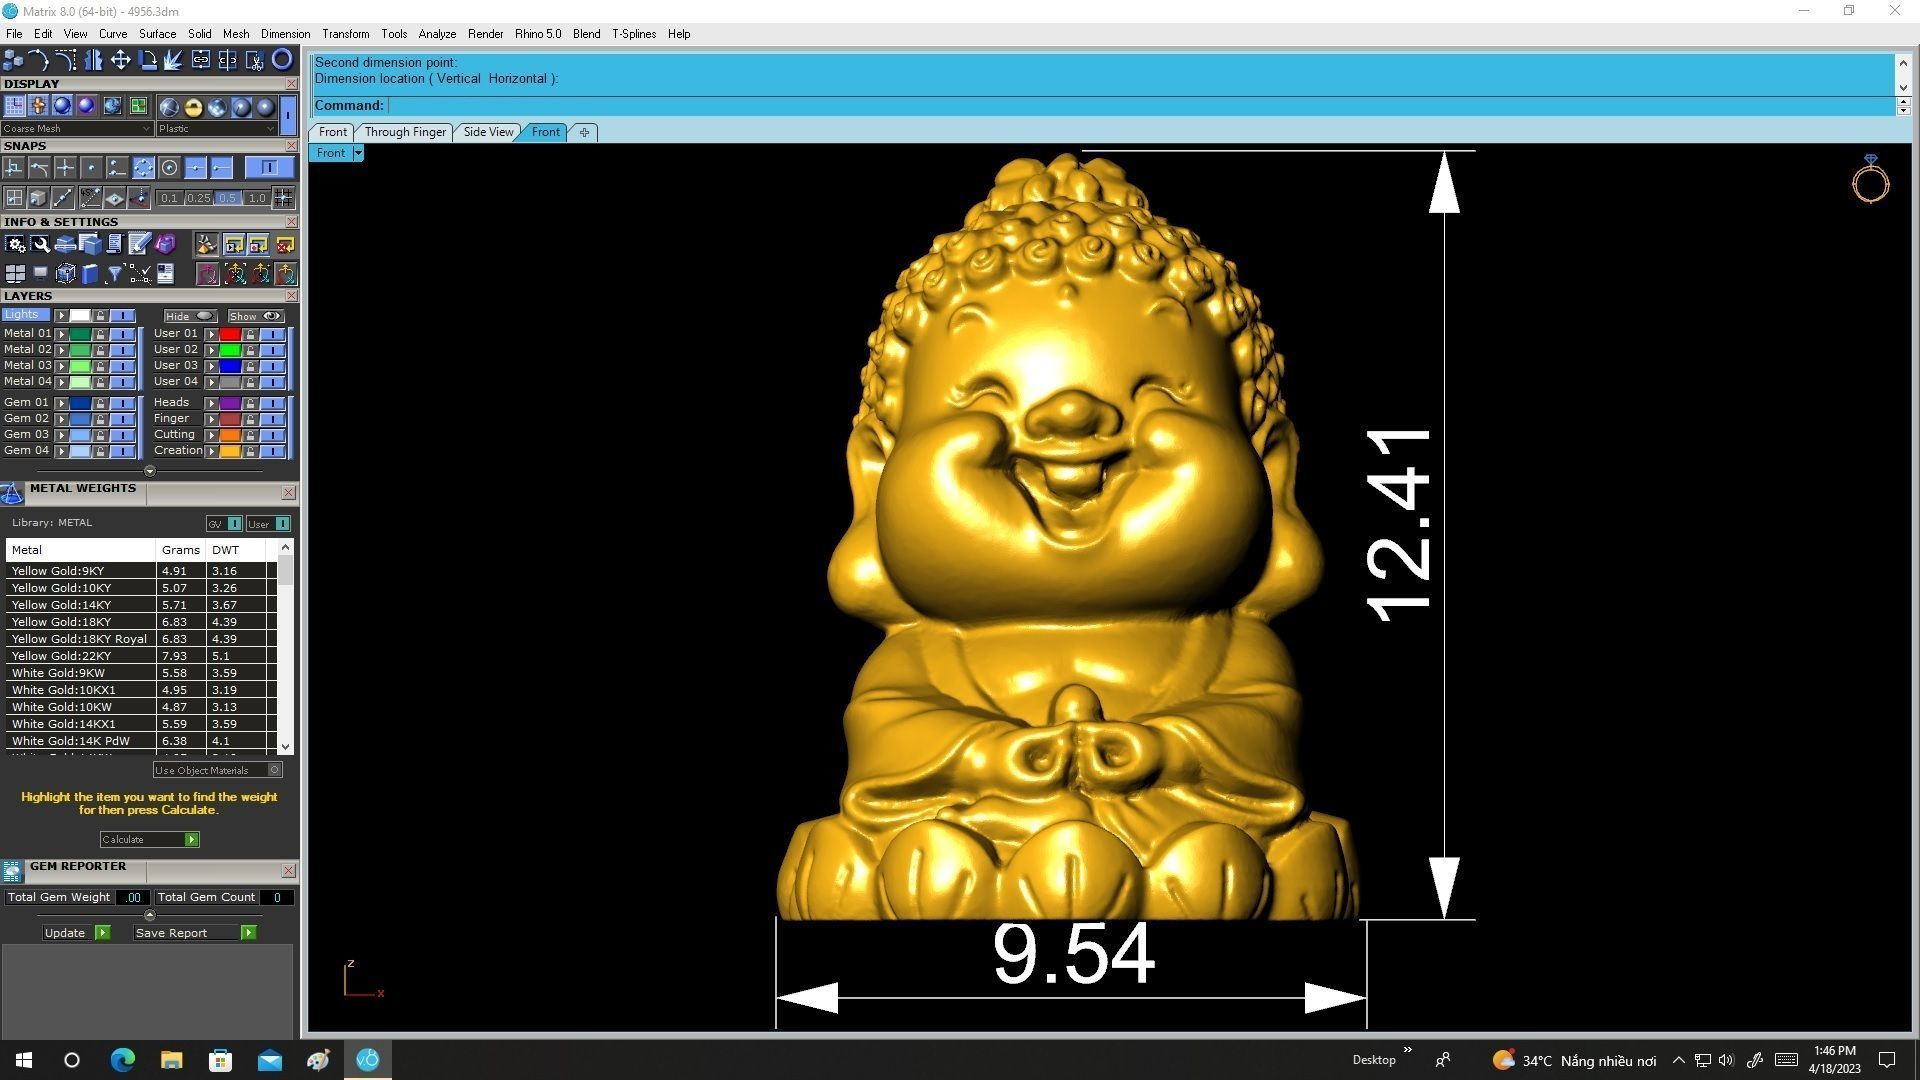Switch to Side View tab
The height and width of the screenshot is (1080, 1920).
pyautogui.click(x=488, y=132)
